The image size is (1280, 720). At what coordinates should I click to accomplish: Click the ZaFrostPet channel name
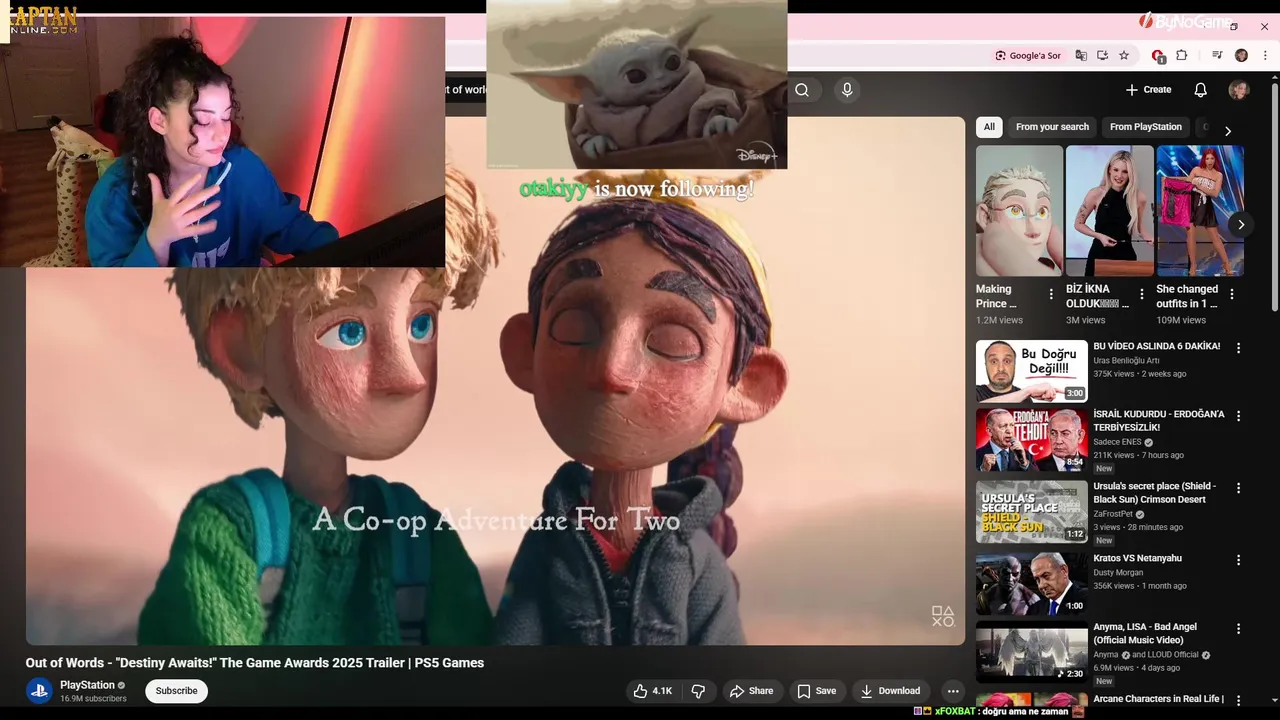1113,514
